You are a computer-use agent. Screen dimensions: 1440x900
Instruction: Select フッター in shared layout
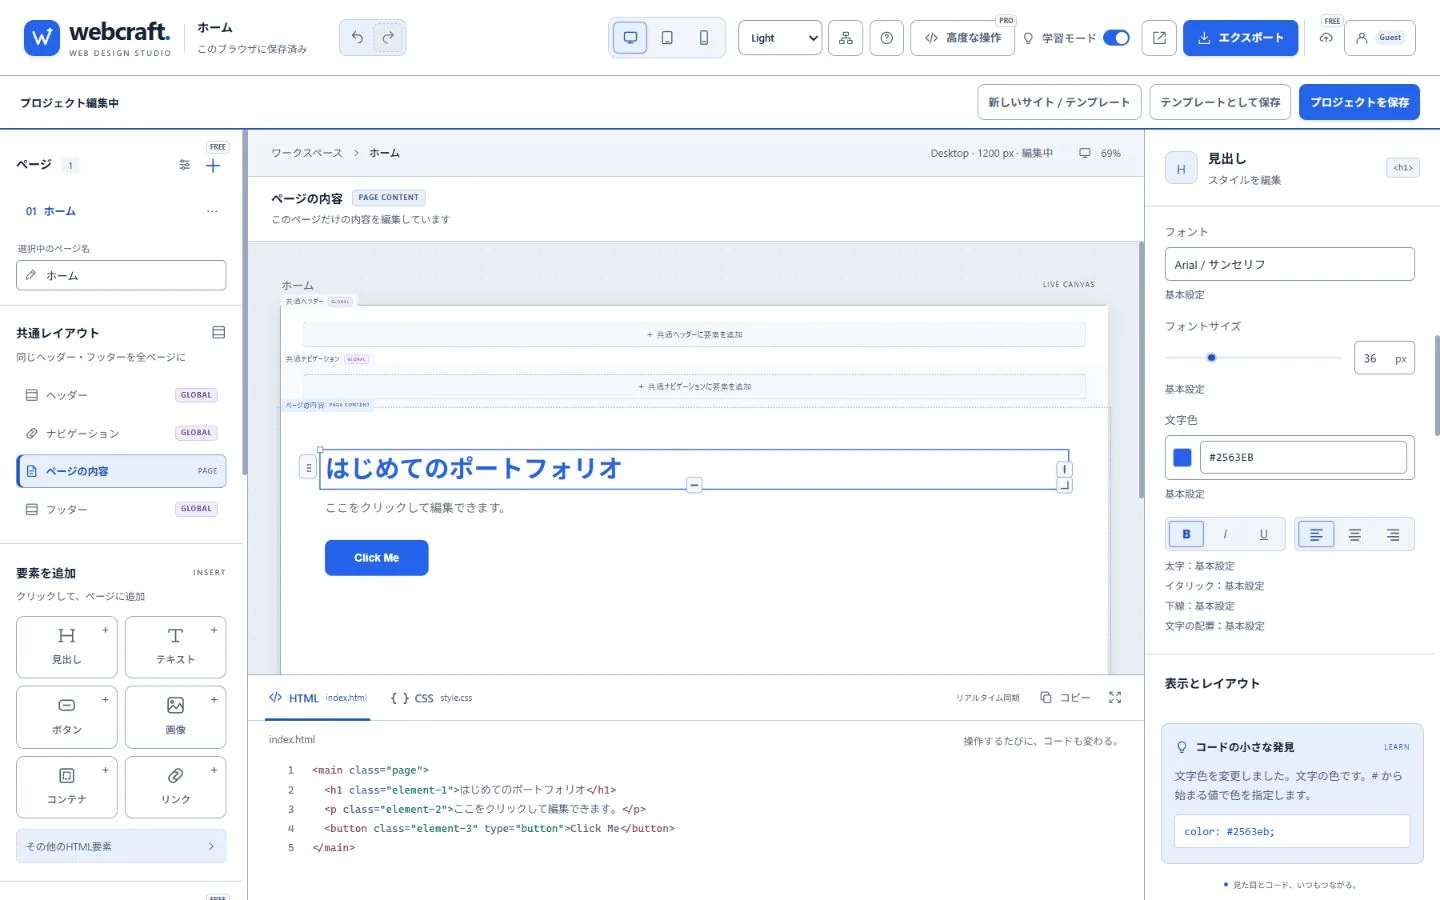tap(121, 509)
